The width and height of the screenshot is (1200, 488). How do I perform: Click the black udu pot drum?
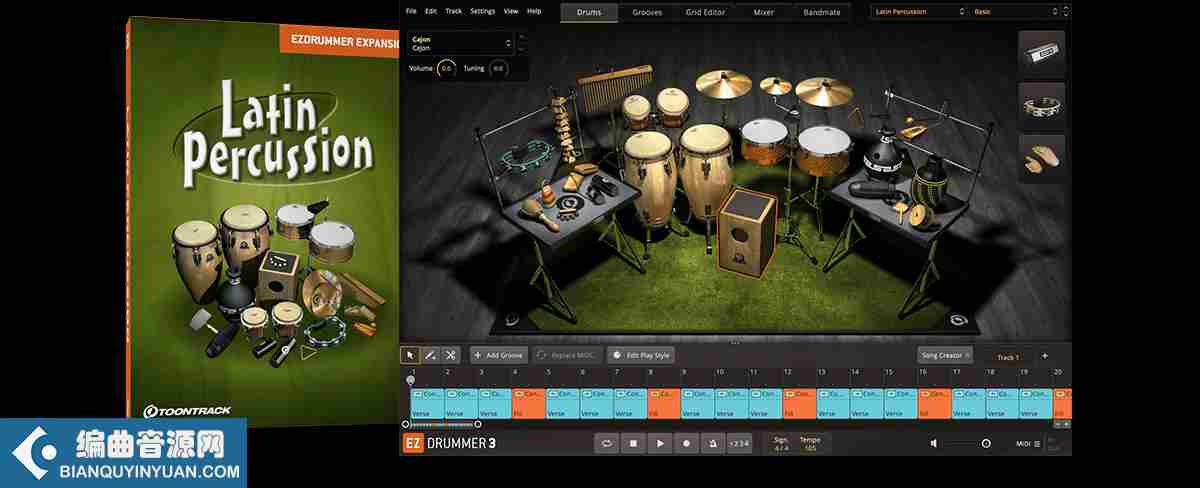coord(884,155)
